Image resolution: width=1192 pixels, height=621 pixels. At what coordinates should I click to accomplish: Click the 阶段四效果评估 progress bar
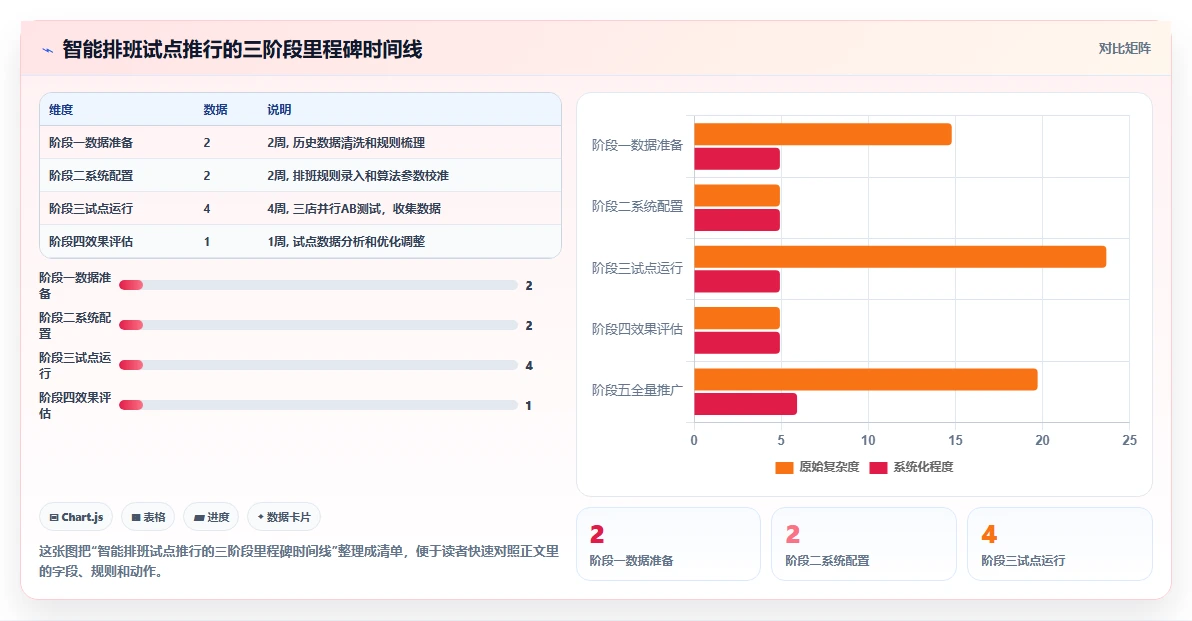(319, 405)
